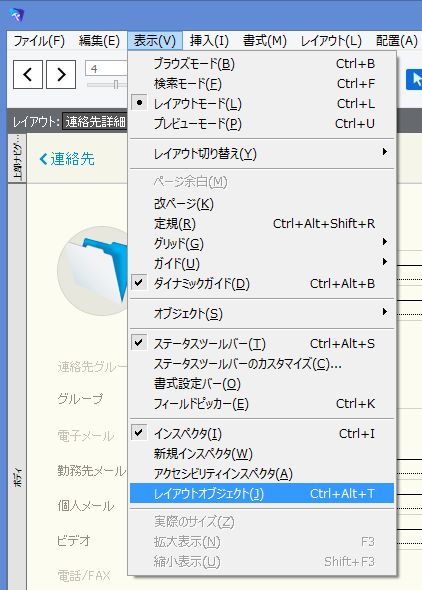Open 挿入(I) menu
This screenshot has height=590, width=422.
pyautogui.click(x=209, y=41)
